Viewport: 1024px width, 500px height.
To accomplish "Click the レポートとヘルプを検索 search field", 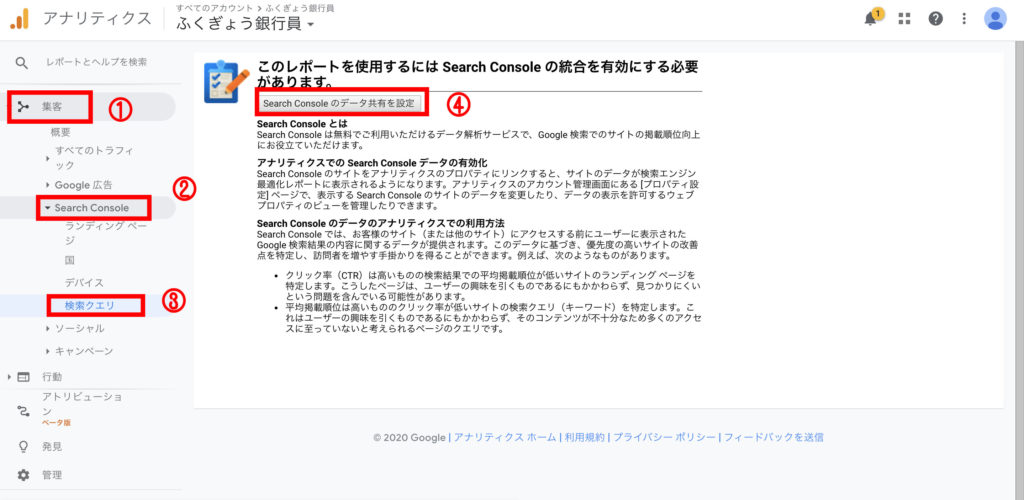I will pyautogui.click(x=96, y=63).
